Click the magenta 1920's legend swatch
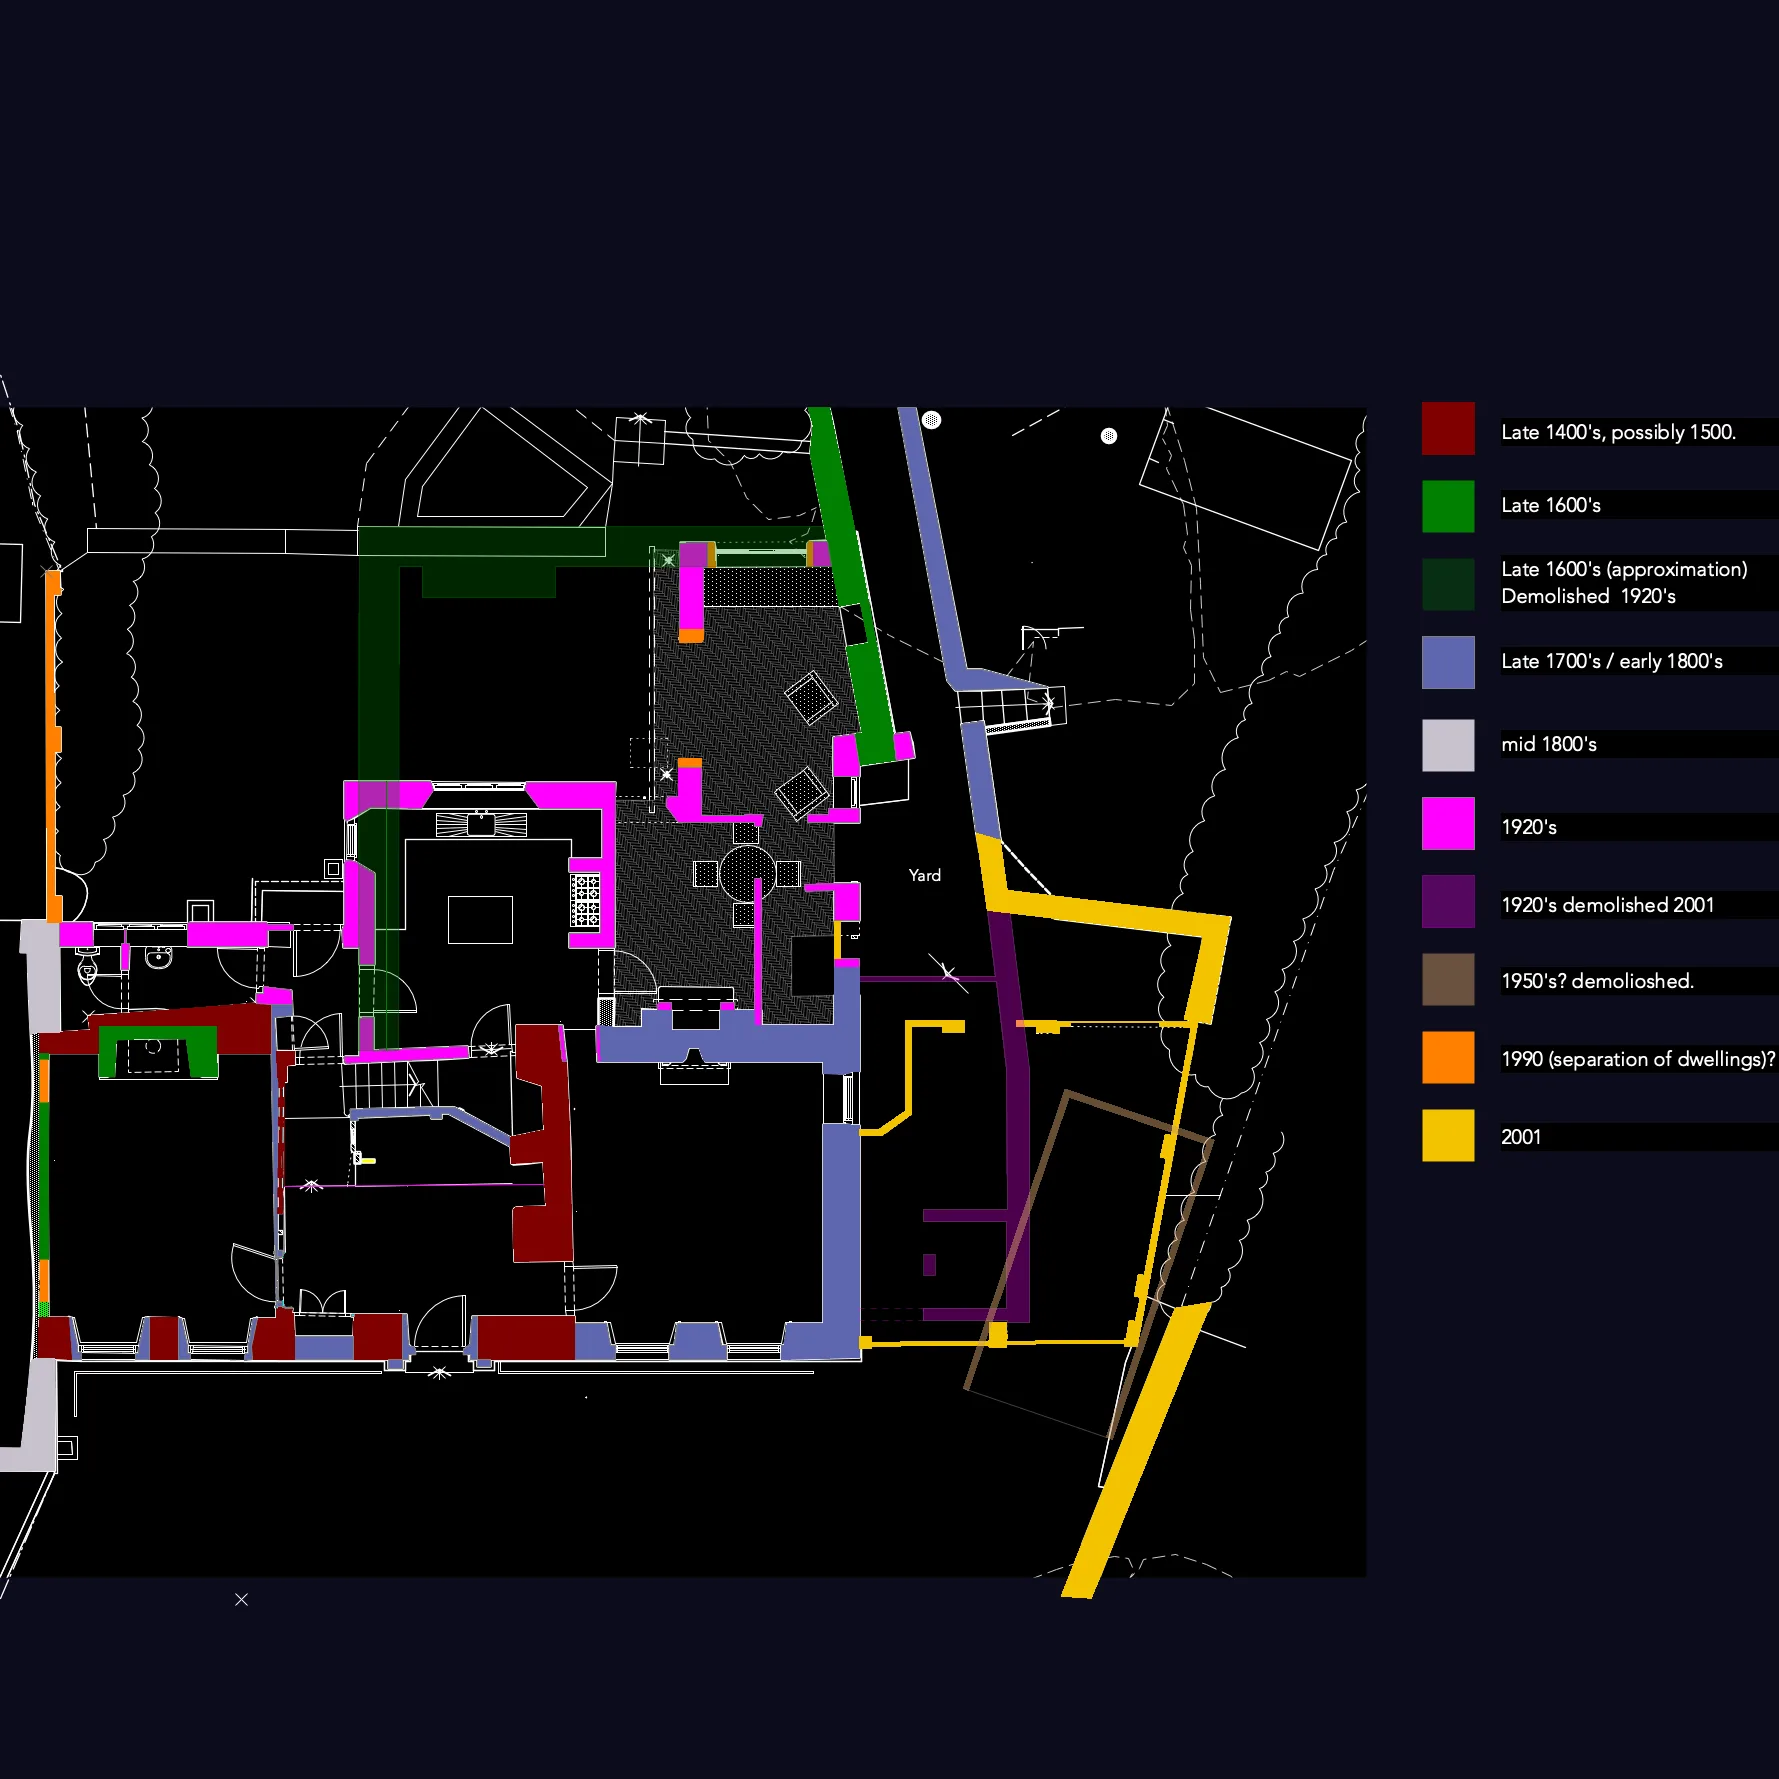 (x=1448, y=824)
